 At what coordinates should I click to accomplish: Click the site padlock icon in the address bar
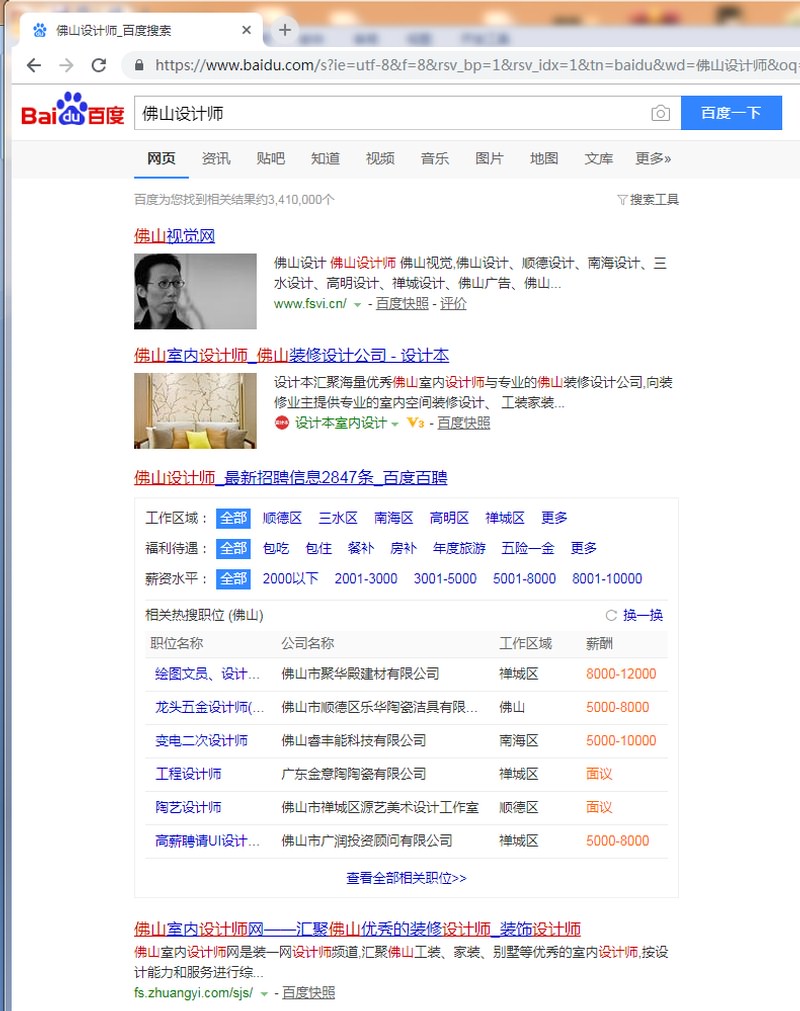pos(139,65)
